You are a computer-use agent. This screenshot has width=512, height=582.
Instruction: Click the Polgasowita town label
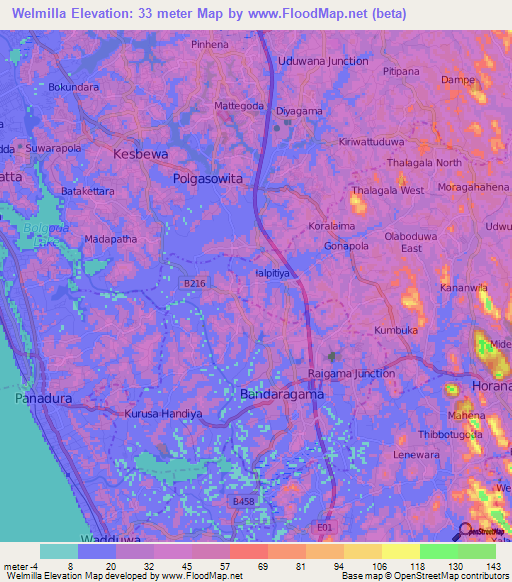pyautogui.click(x=208, y=179)
